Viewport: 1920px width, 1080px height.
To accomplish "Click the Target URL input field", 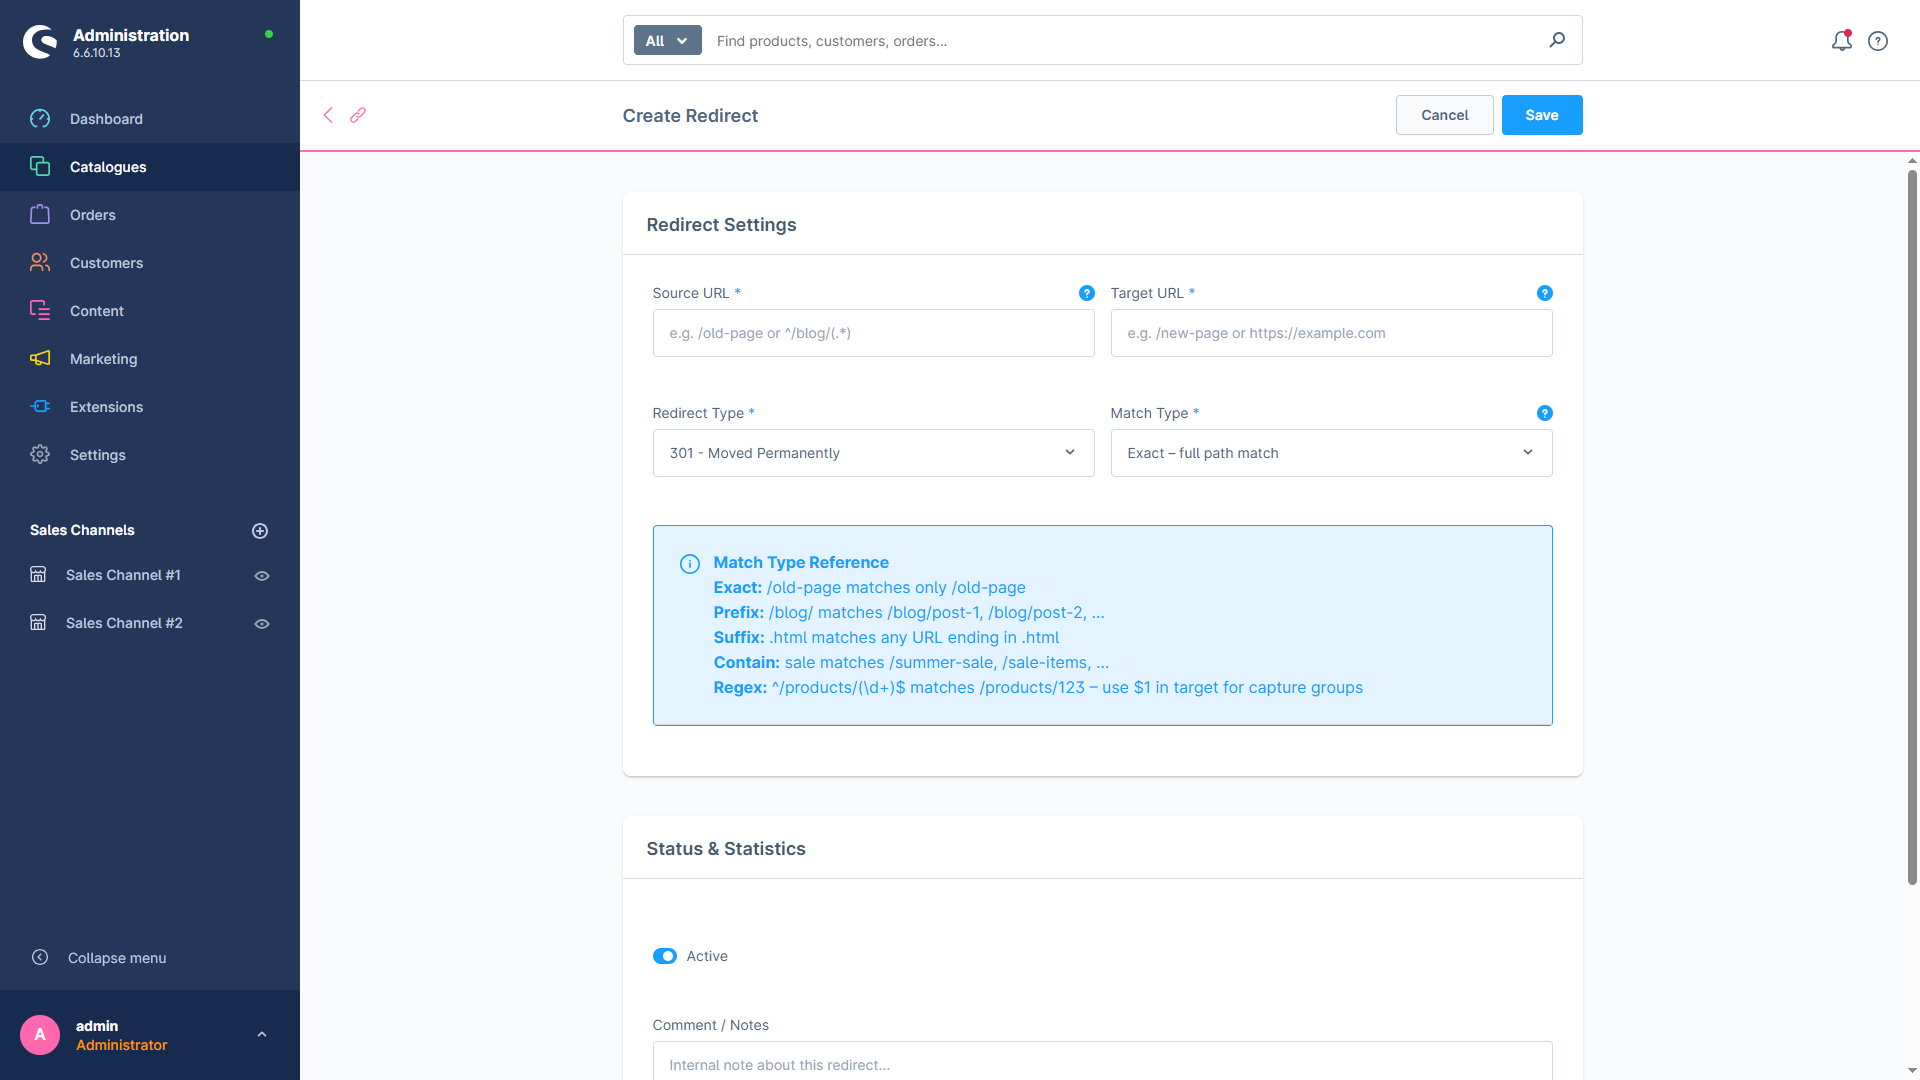I will point(1331,333).
